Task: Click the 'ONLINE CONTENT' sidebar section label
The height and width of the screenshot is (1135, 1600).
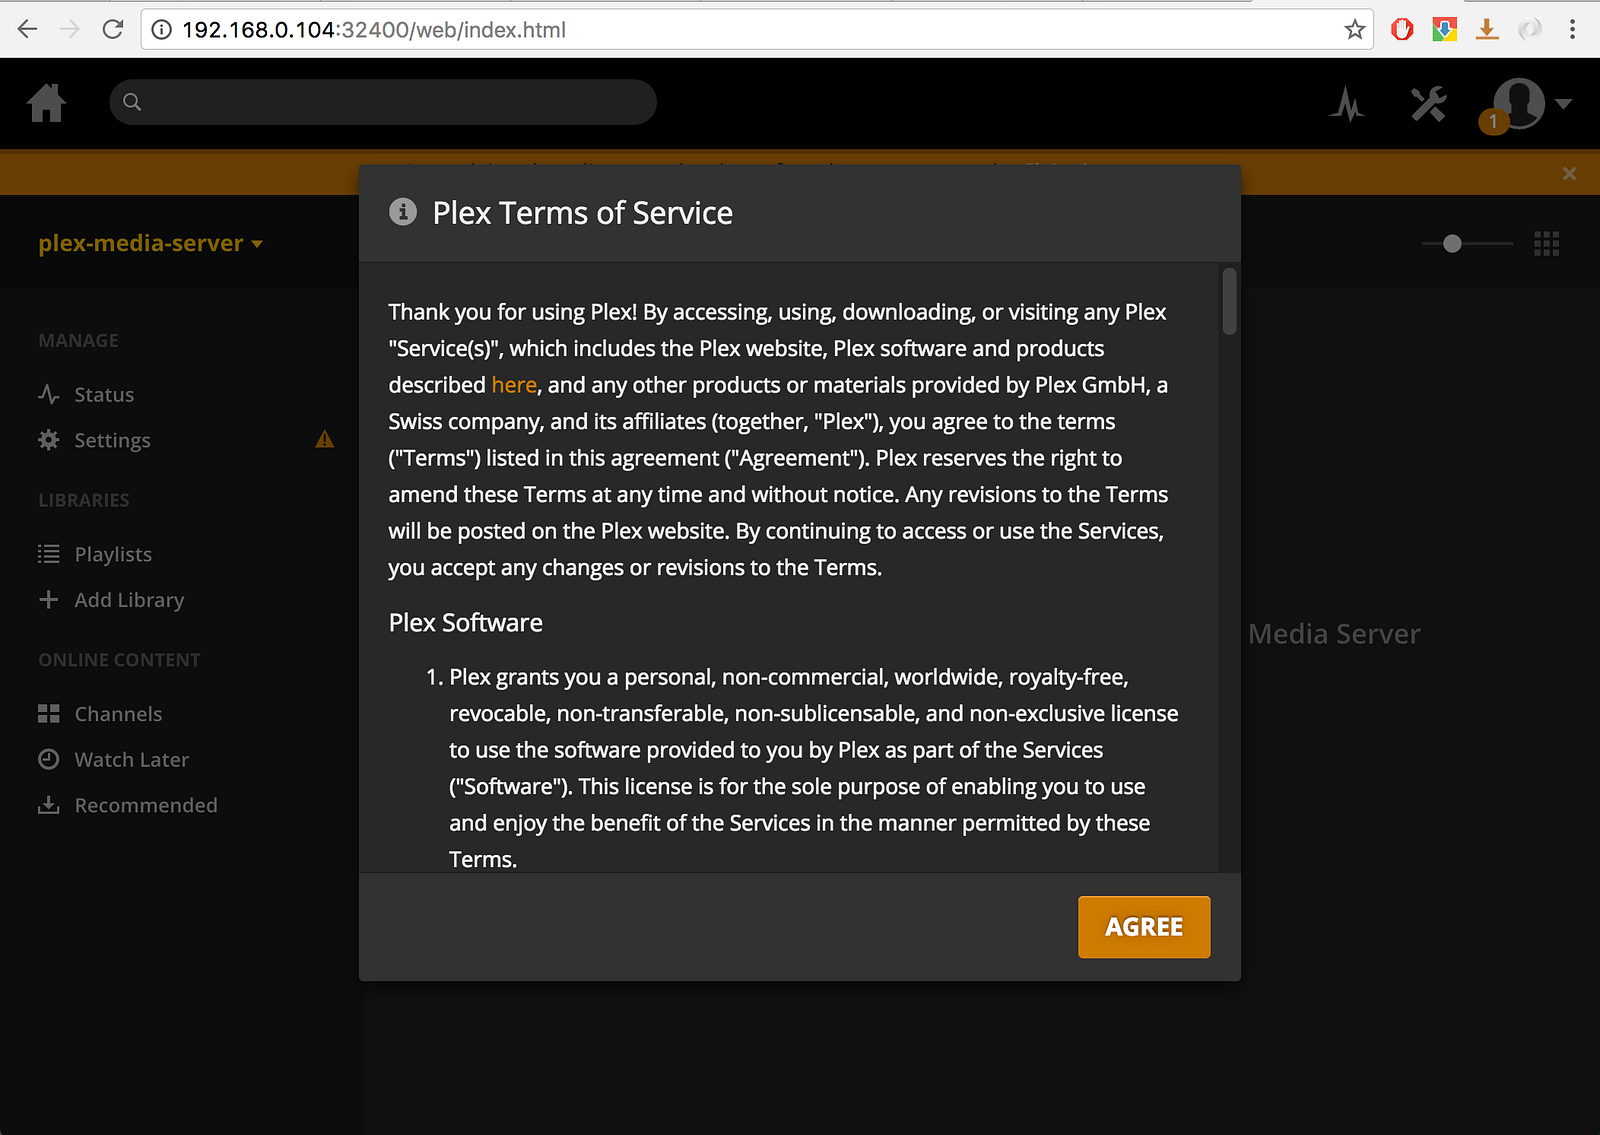Action: (120, 660)
